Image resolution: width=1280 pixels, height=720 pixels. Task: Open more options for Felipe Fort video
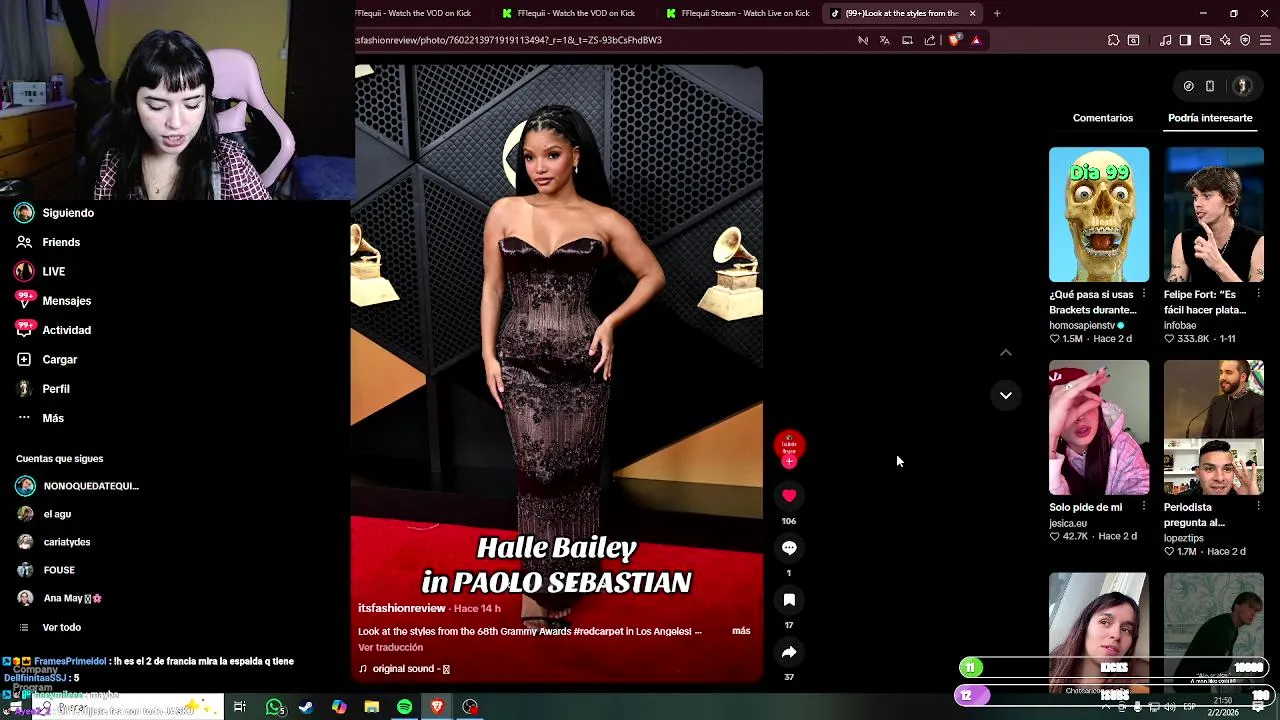coord(1258,294)
